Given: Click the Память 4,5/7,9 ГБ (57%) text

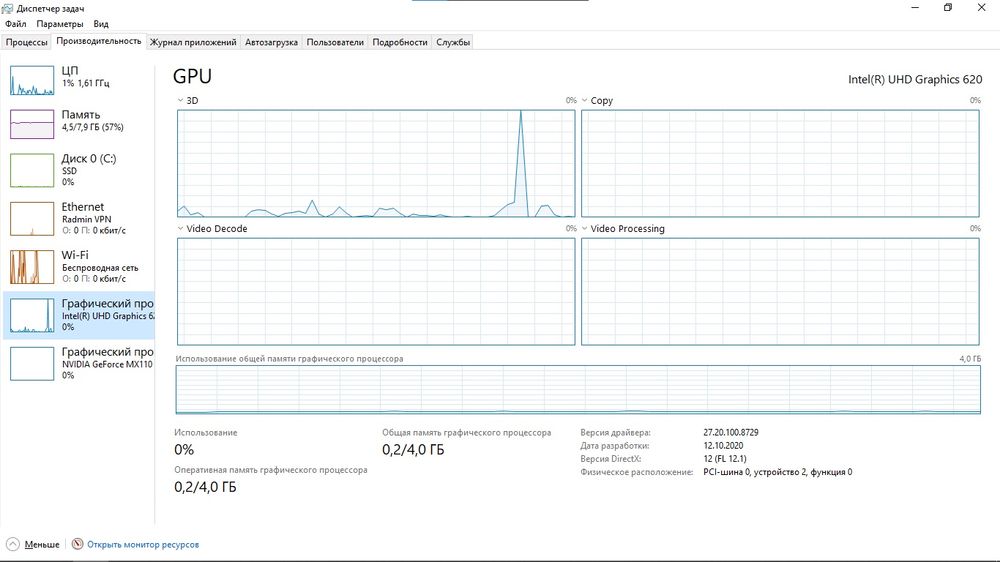Looking at the screenshot, I should (92, 127).
